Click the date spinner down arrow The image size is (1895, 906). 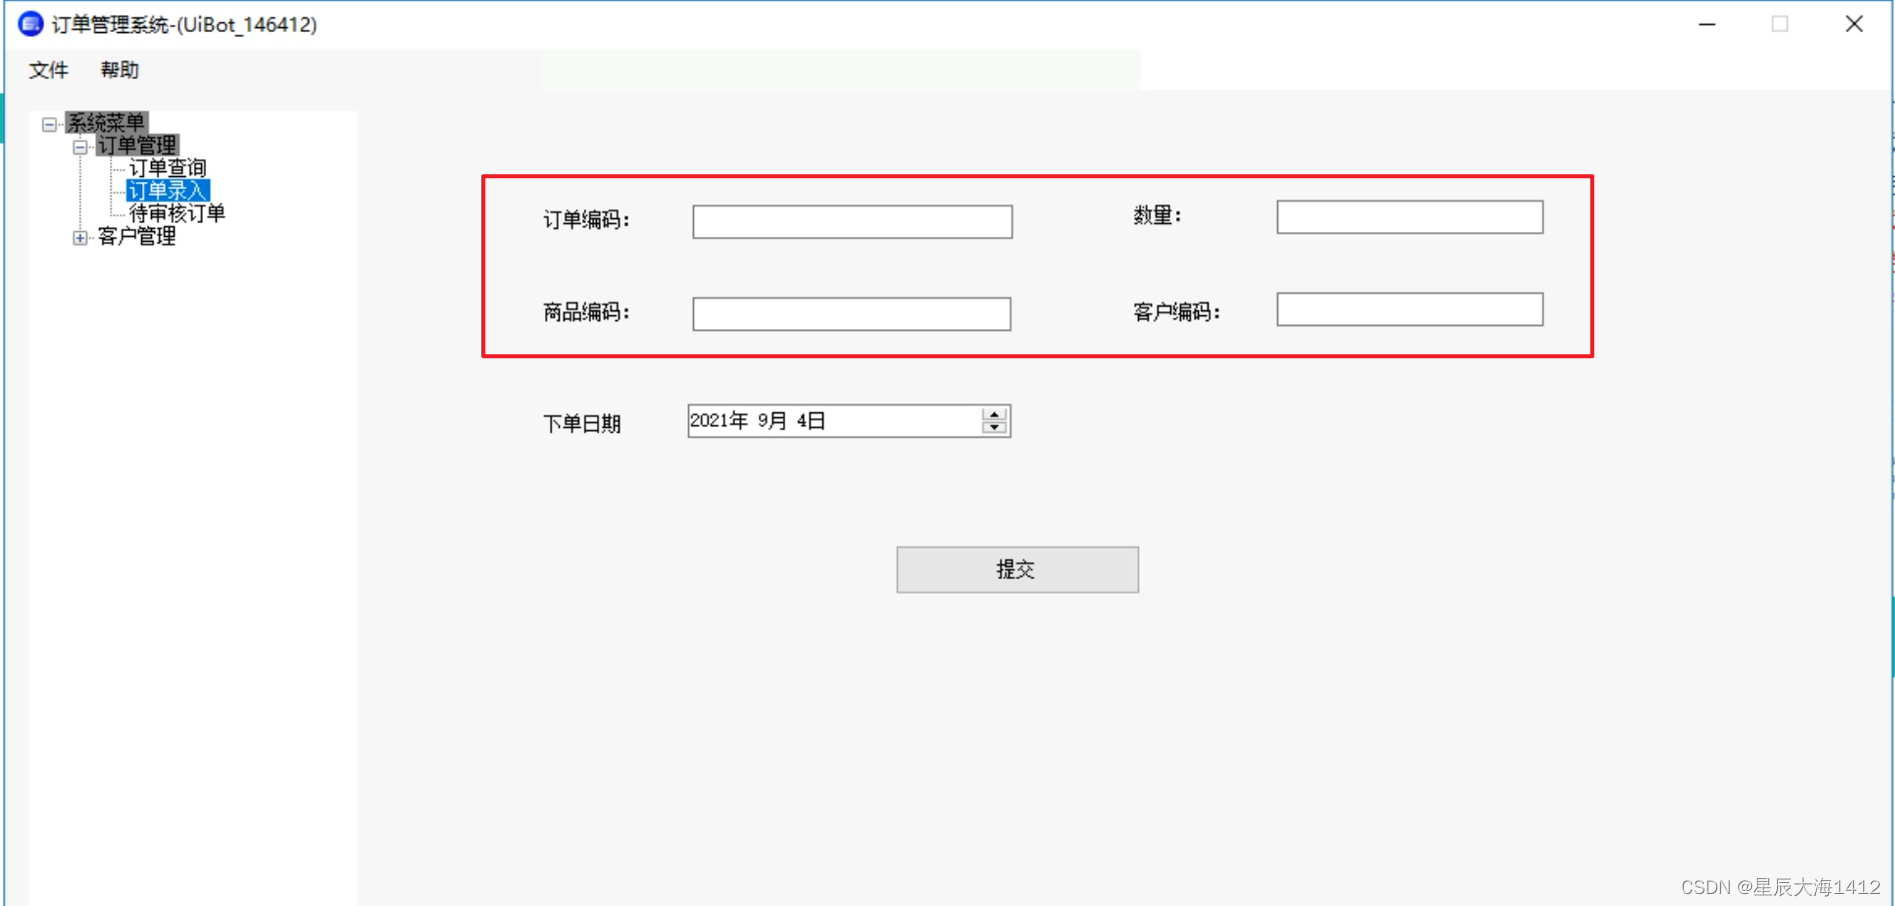(993, 426)
